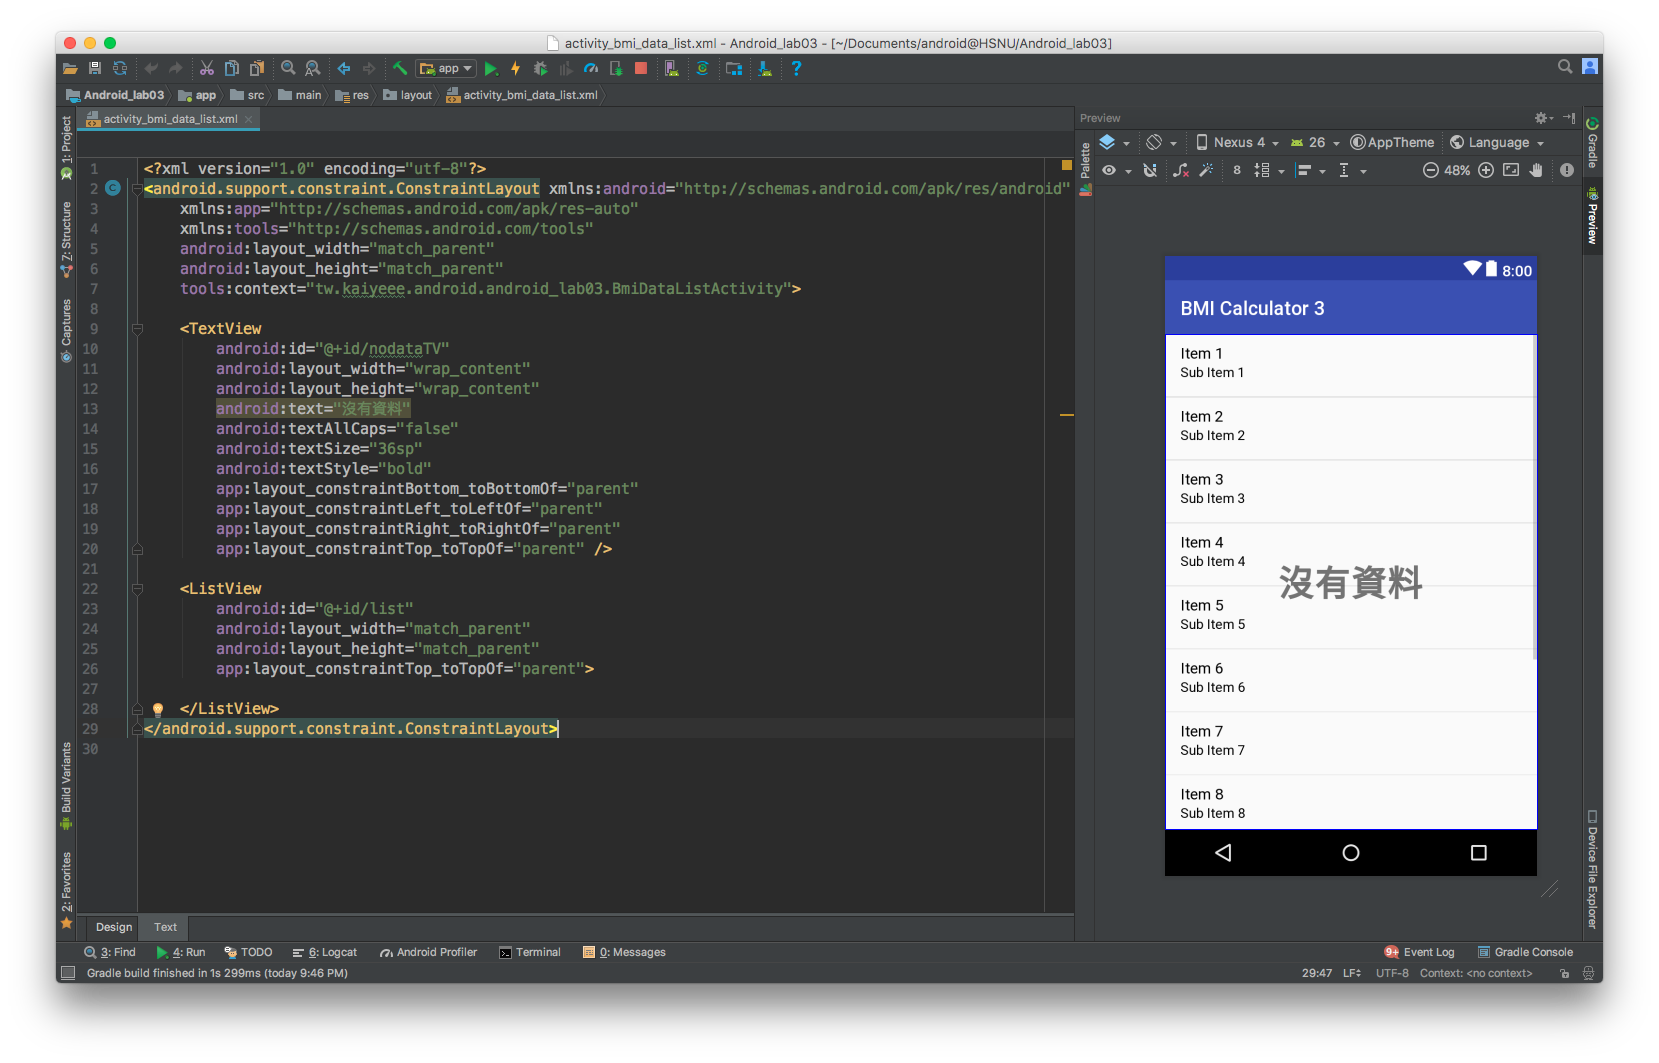Viewport: 1659px width, 1063px height.
Task: Click the Copy toolbar icon
Action: tap(232, 69)
